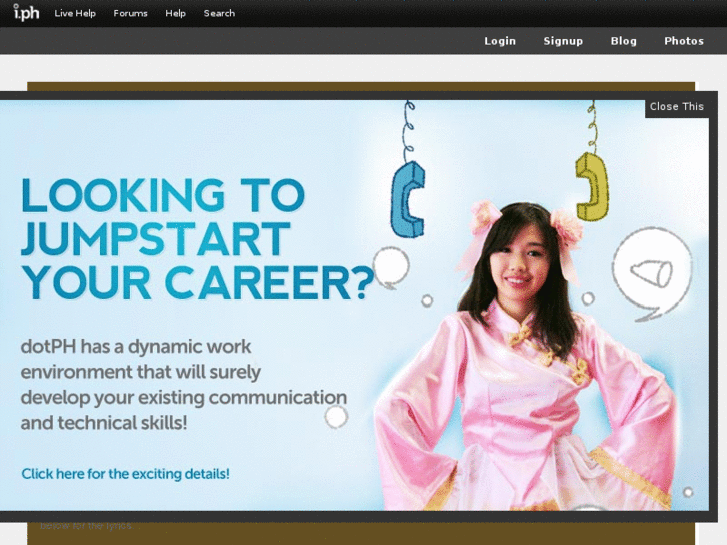Dismiss the popup with Close This
The width and height of the screenshot is (727, 545).
676,107
